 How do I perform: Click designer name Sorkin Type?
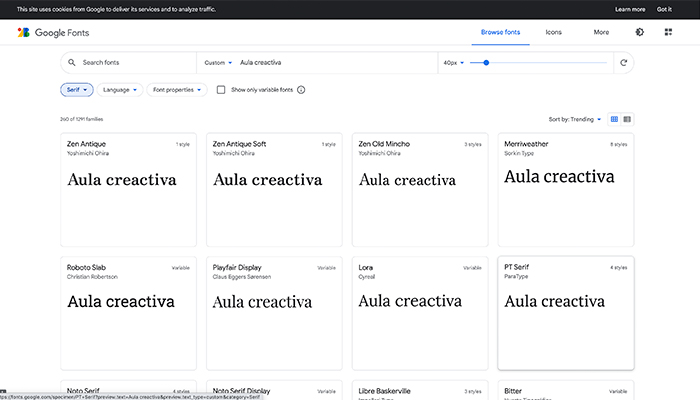tap(519, 153)
